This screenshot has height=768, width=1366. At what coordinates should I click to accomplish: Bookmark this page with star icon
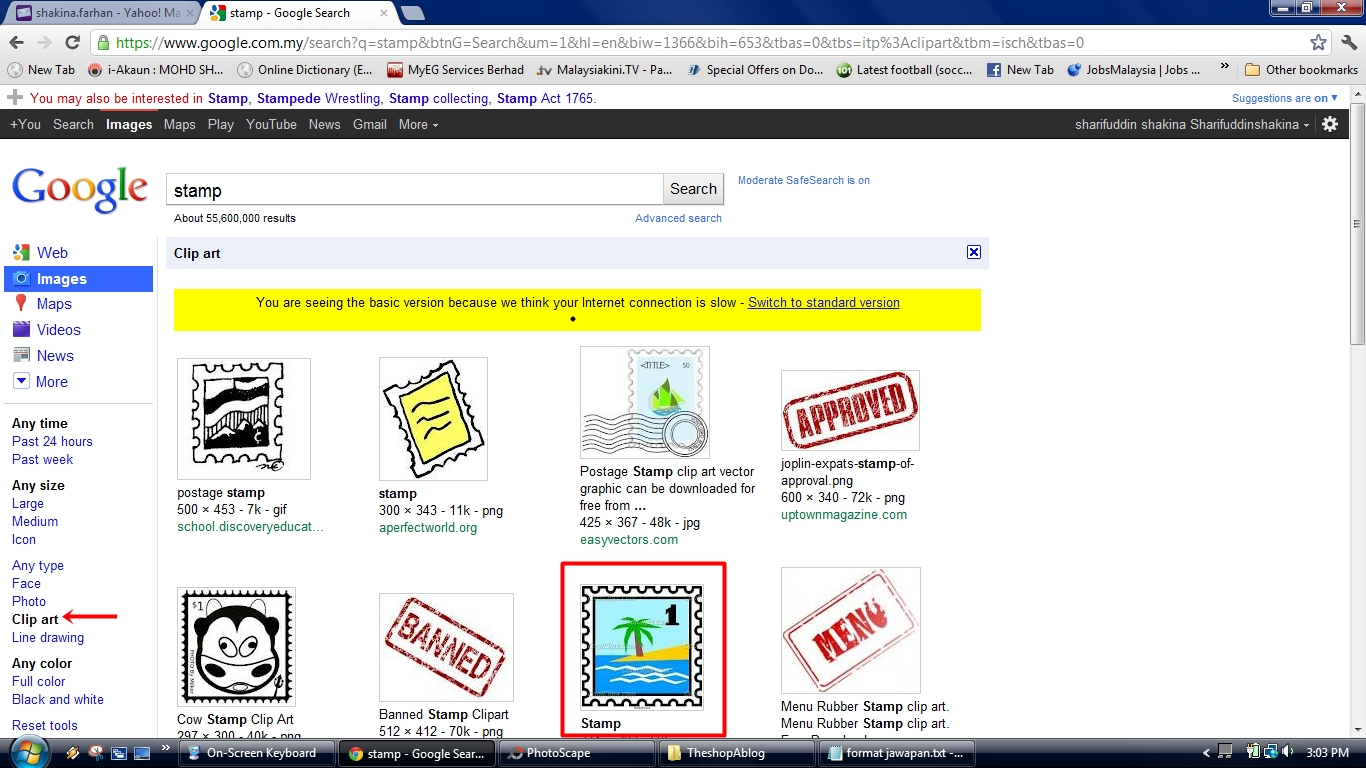[1318, 43]
